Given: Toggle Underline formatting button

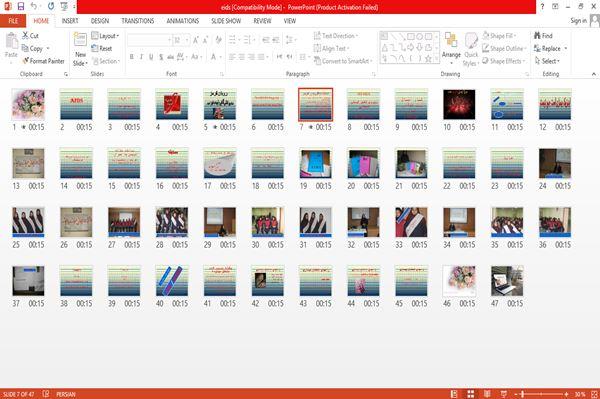Looking at the screenshot, I should coord(151,57).
